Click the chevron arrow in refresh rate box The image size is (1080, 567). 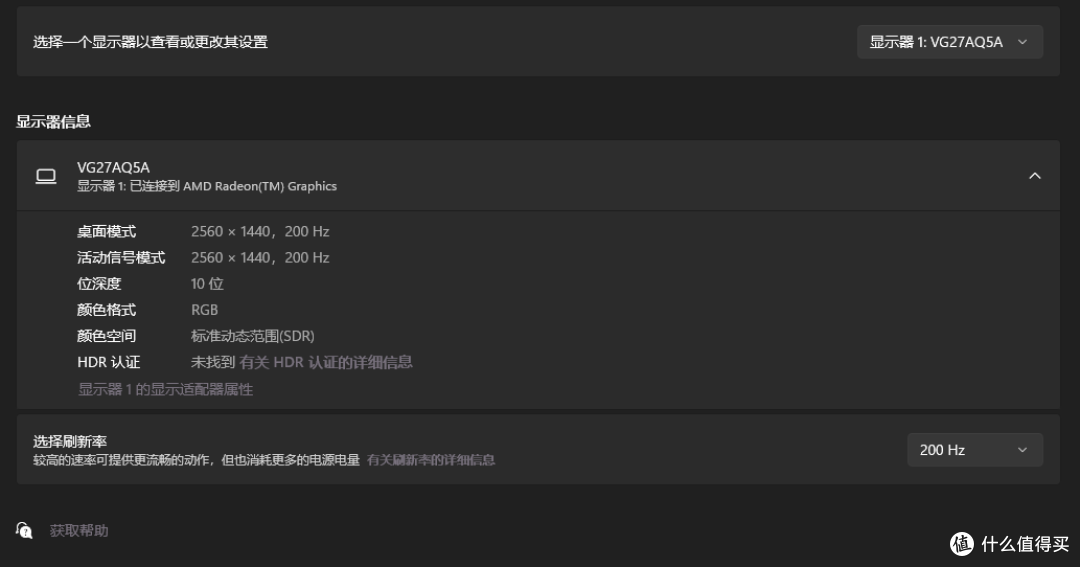pyautogui.click(x=1022, y=450)
